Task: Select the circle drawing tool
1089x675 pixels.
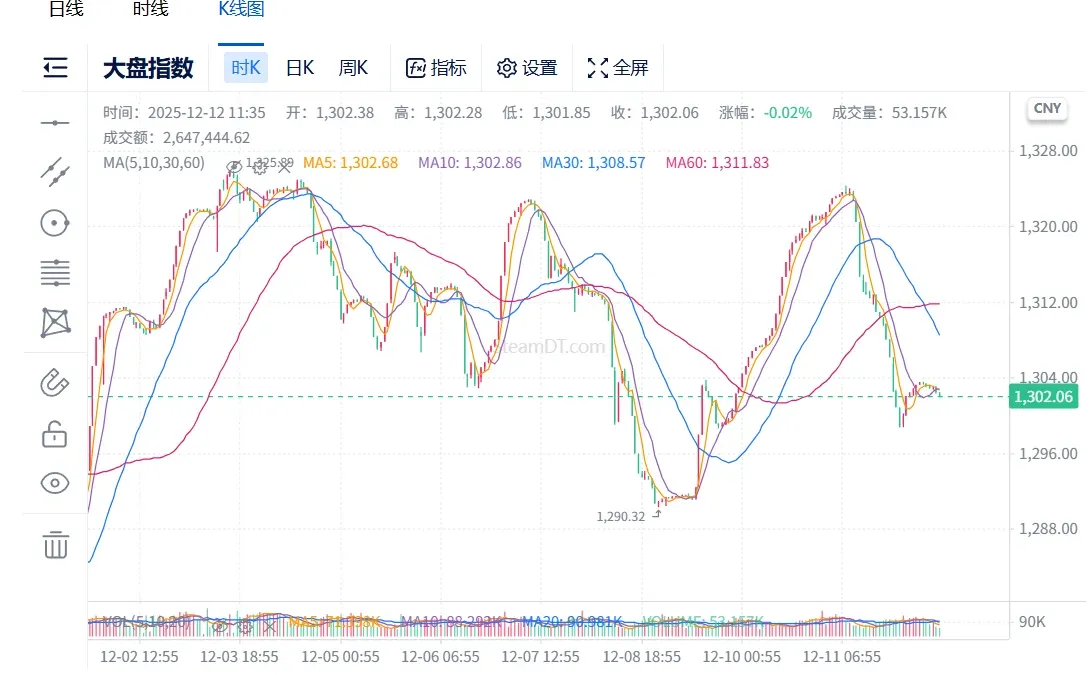Action: tap(55, 222)
